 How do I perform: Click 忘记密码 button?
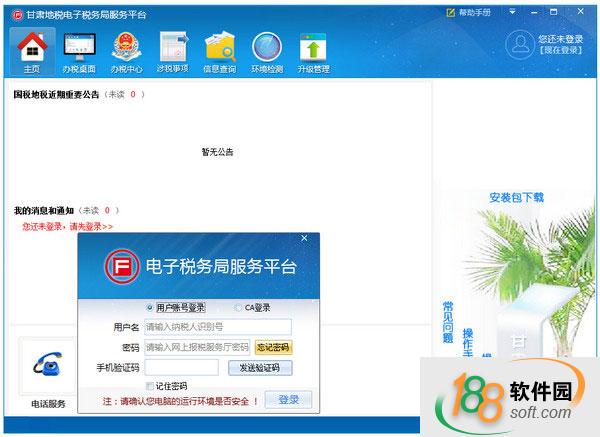coord(273,347)
